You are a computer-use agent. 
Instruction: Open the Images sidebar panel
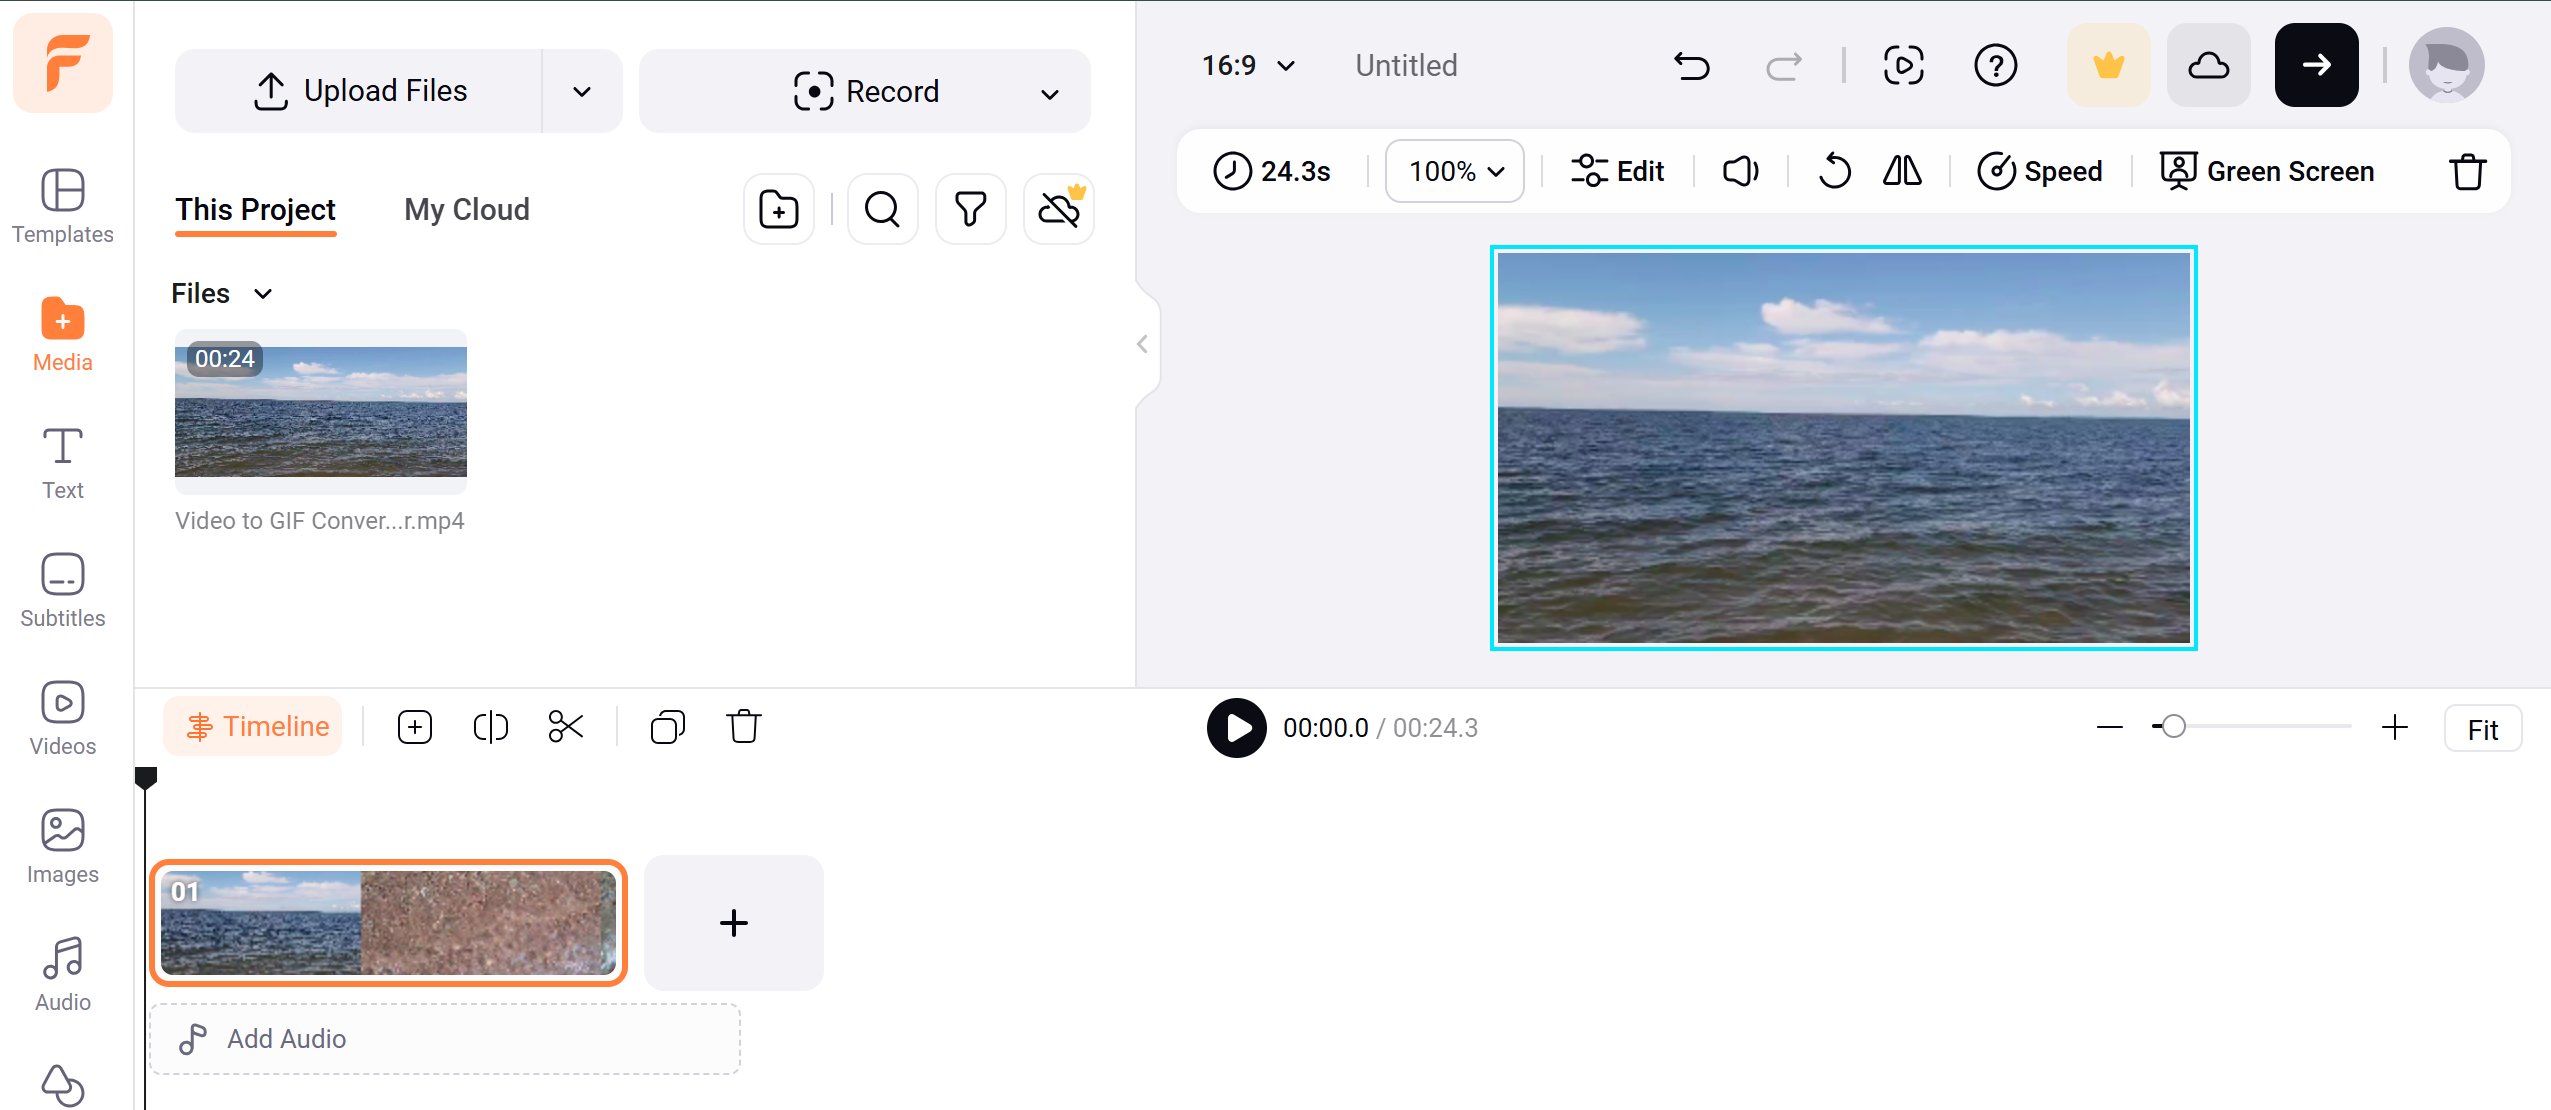(x=63, y=846)
